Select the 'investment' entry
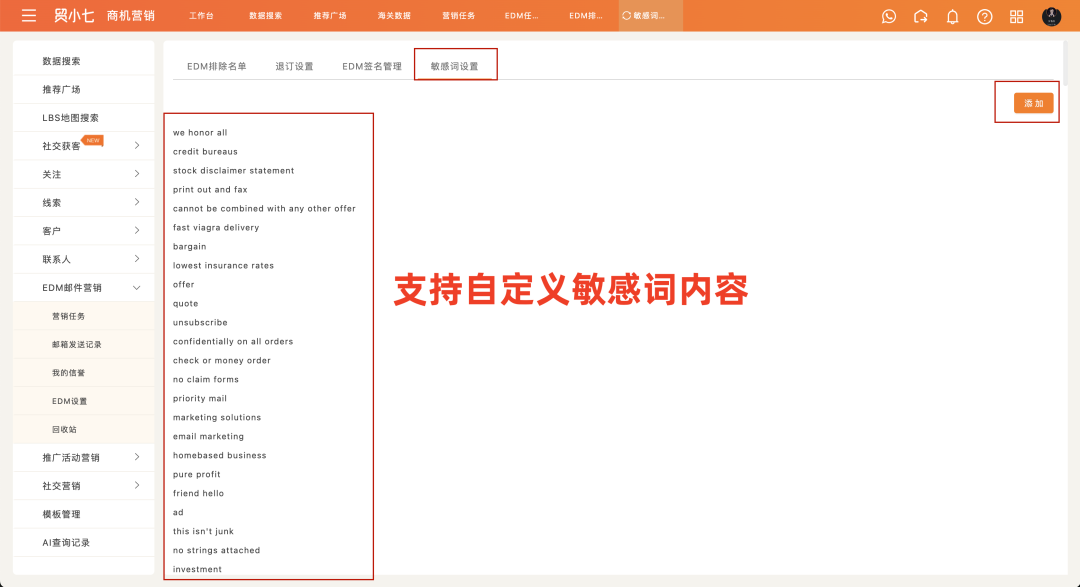Viewport: 1080px width, 587px height. tap(197, 569)
